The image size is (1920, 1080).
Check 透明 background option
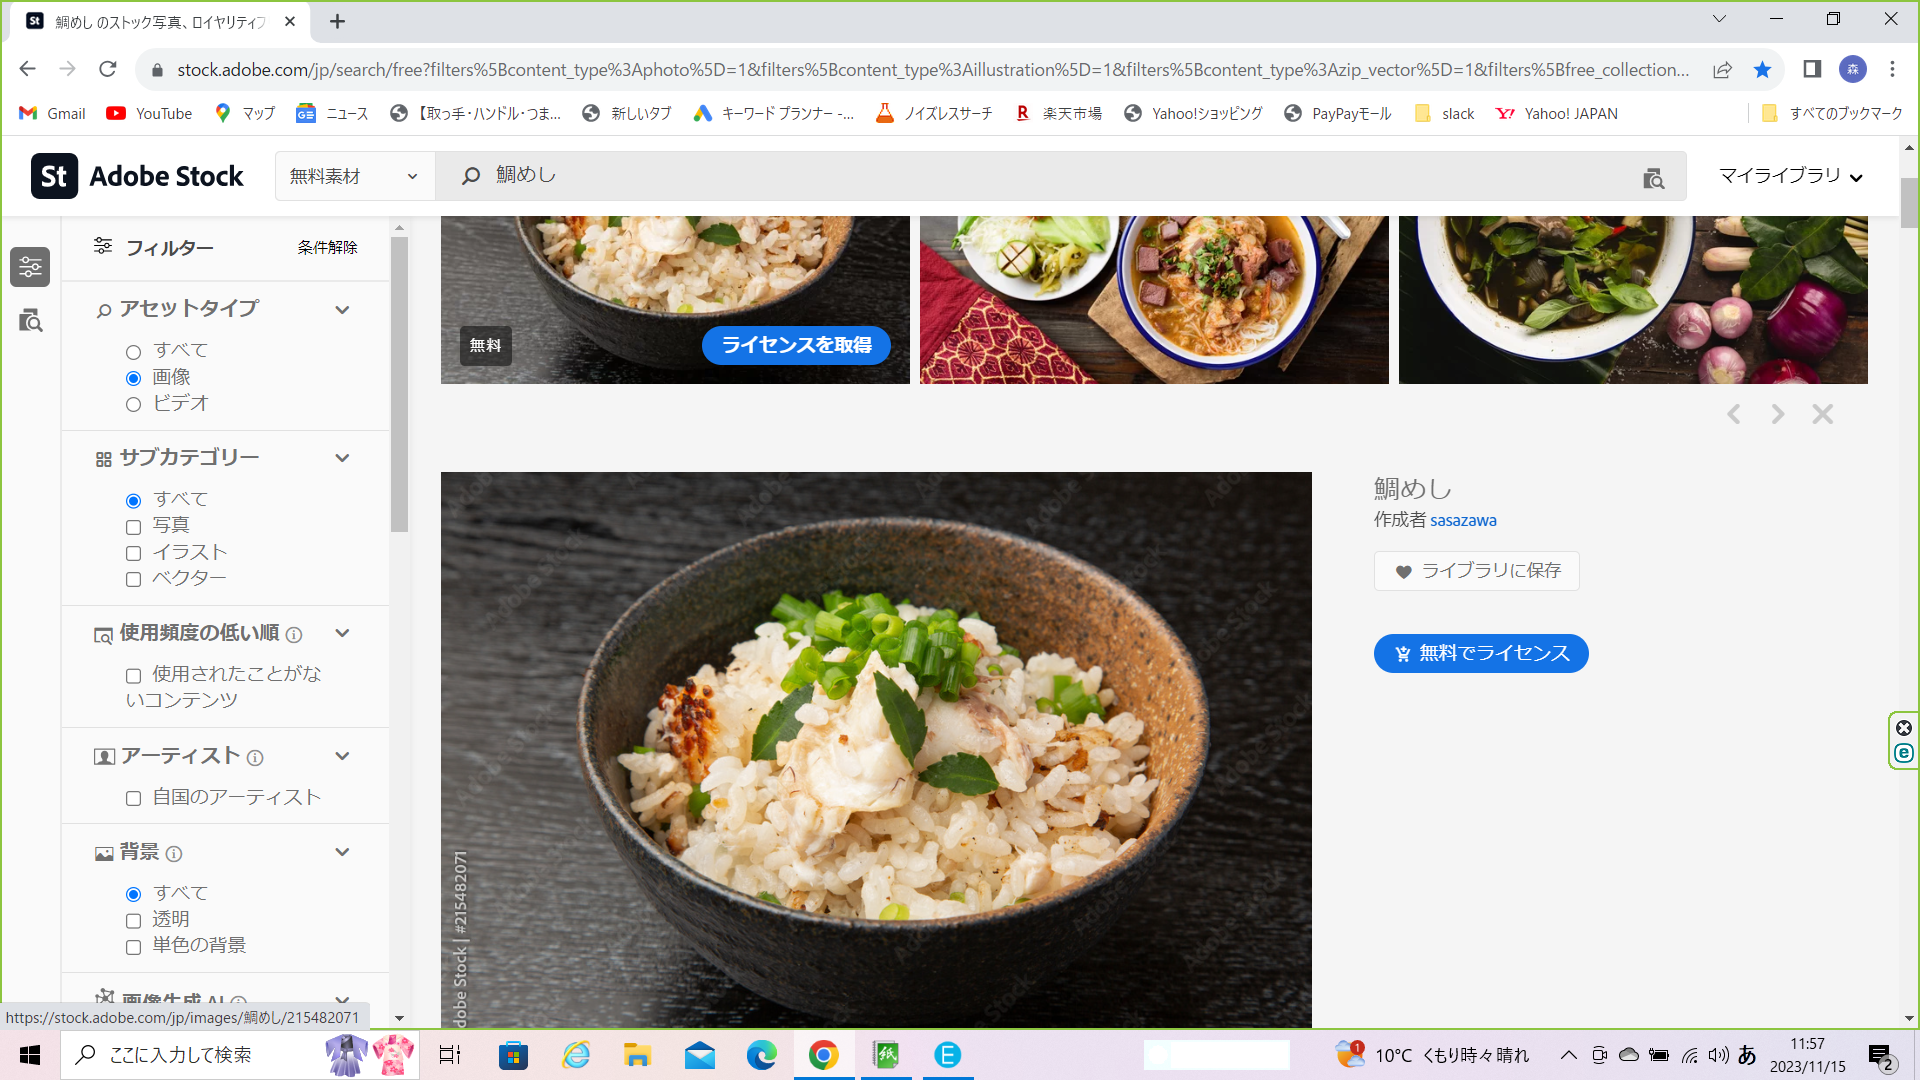(x=133, y=921)
